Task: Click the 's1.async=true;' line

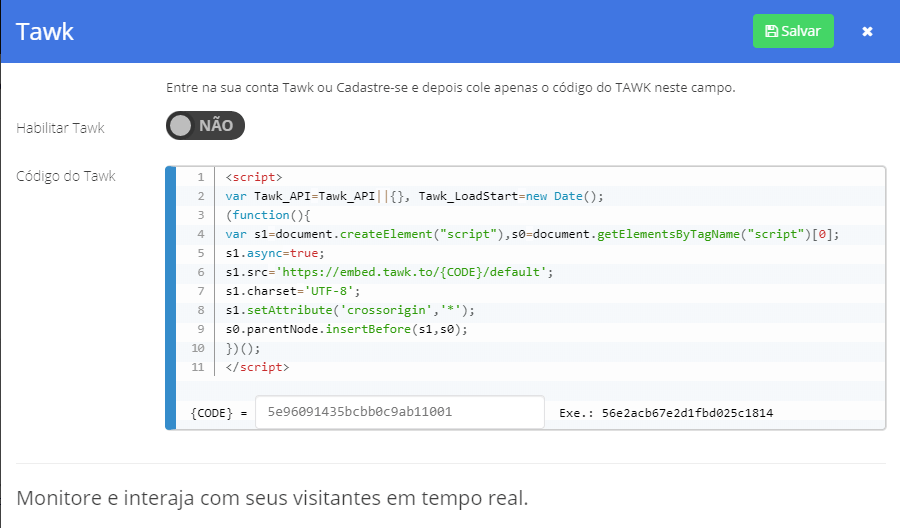Action: (275, 253)
